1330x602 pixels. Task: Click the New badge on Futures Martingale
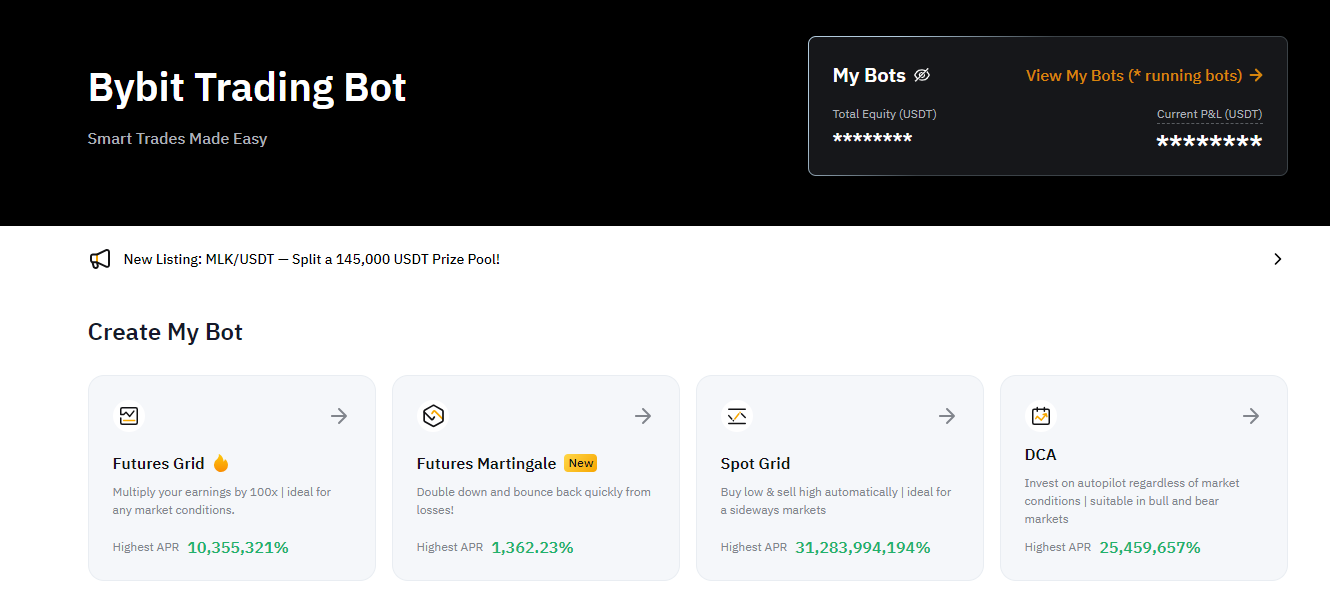pyautogui.click(x=581, y=463)
